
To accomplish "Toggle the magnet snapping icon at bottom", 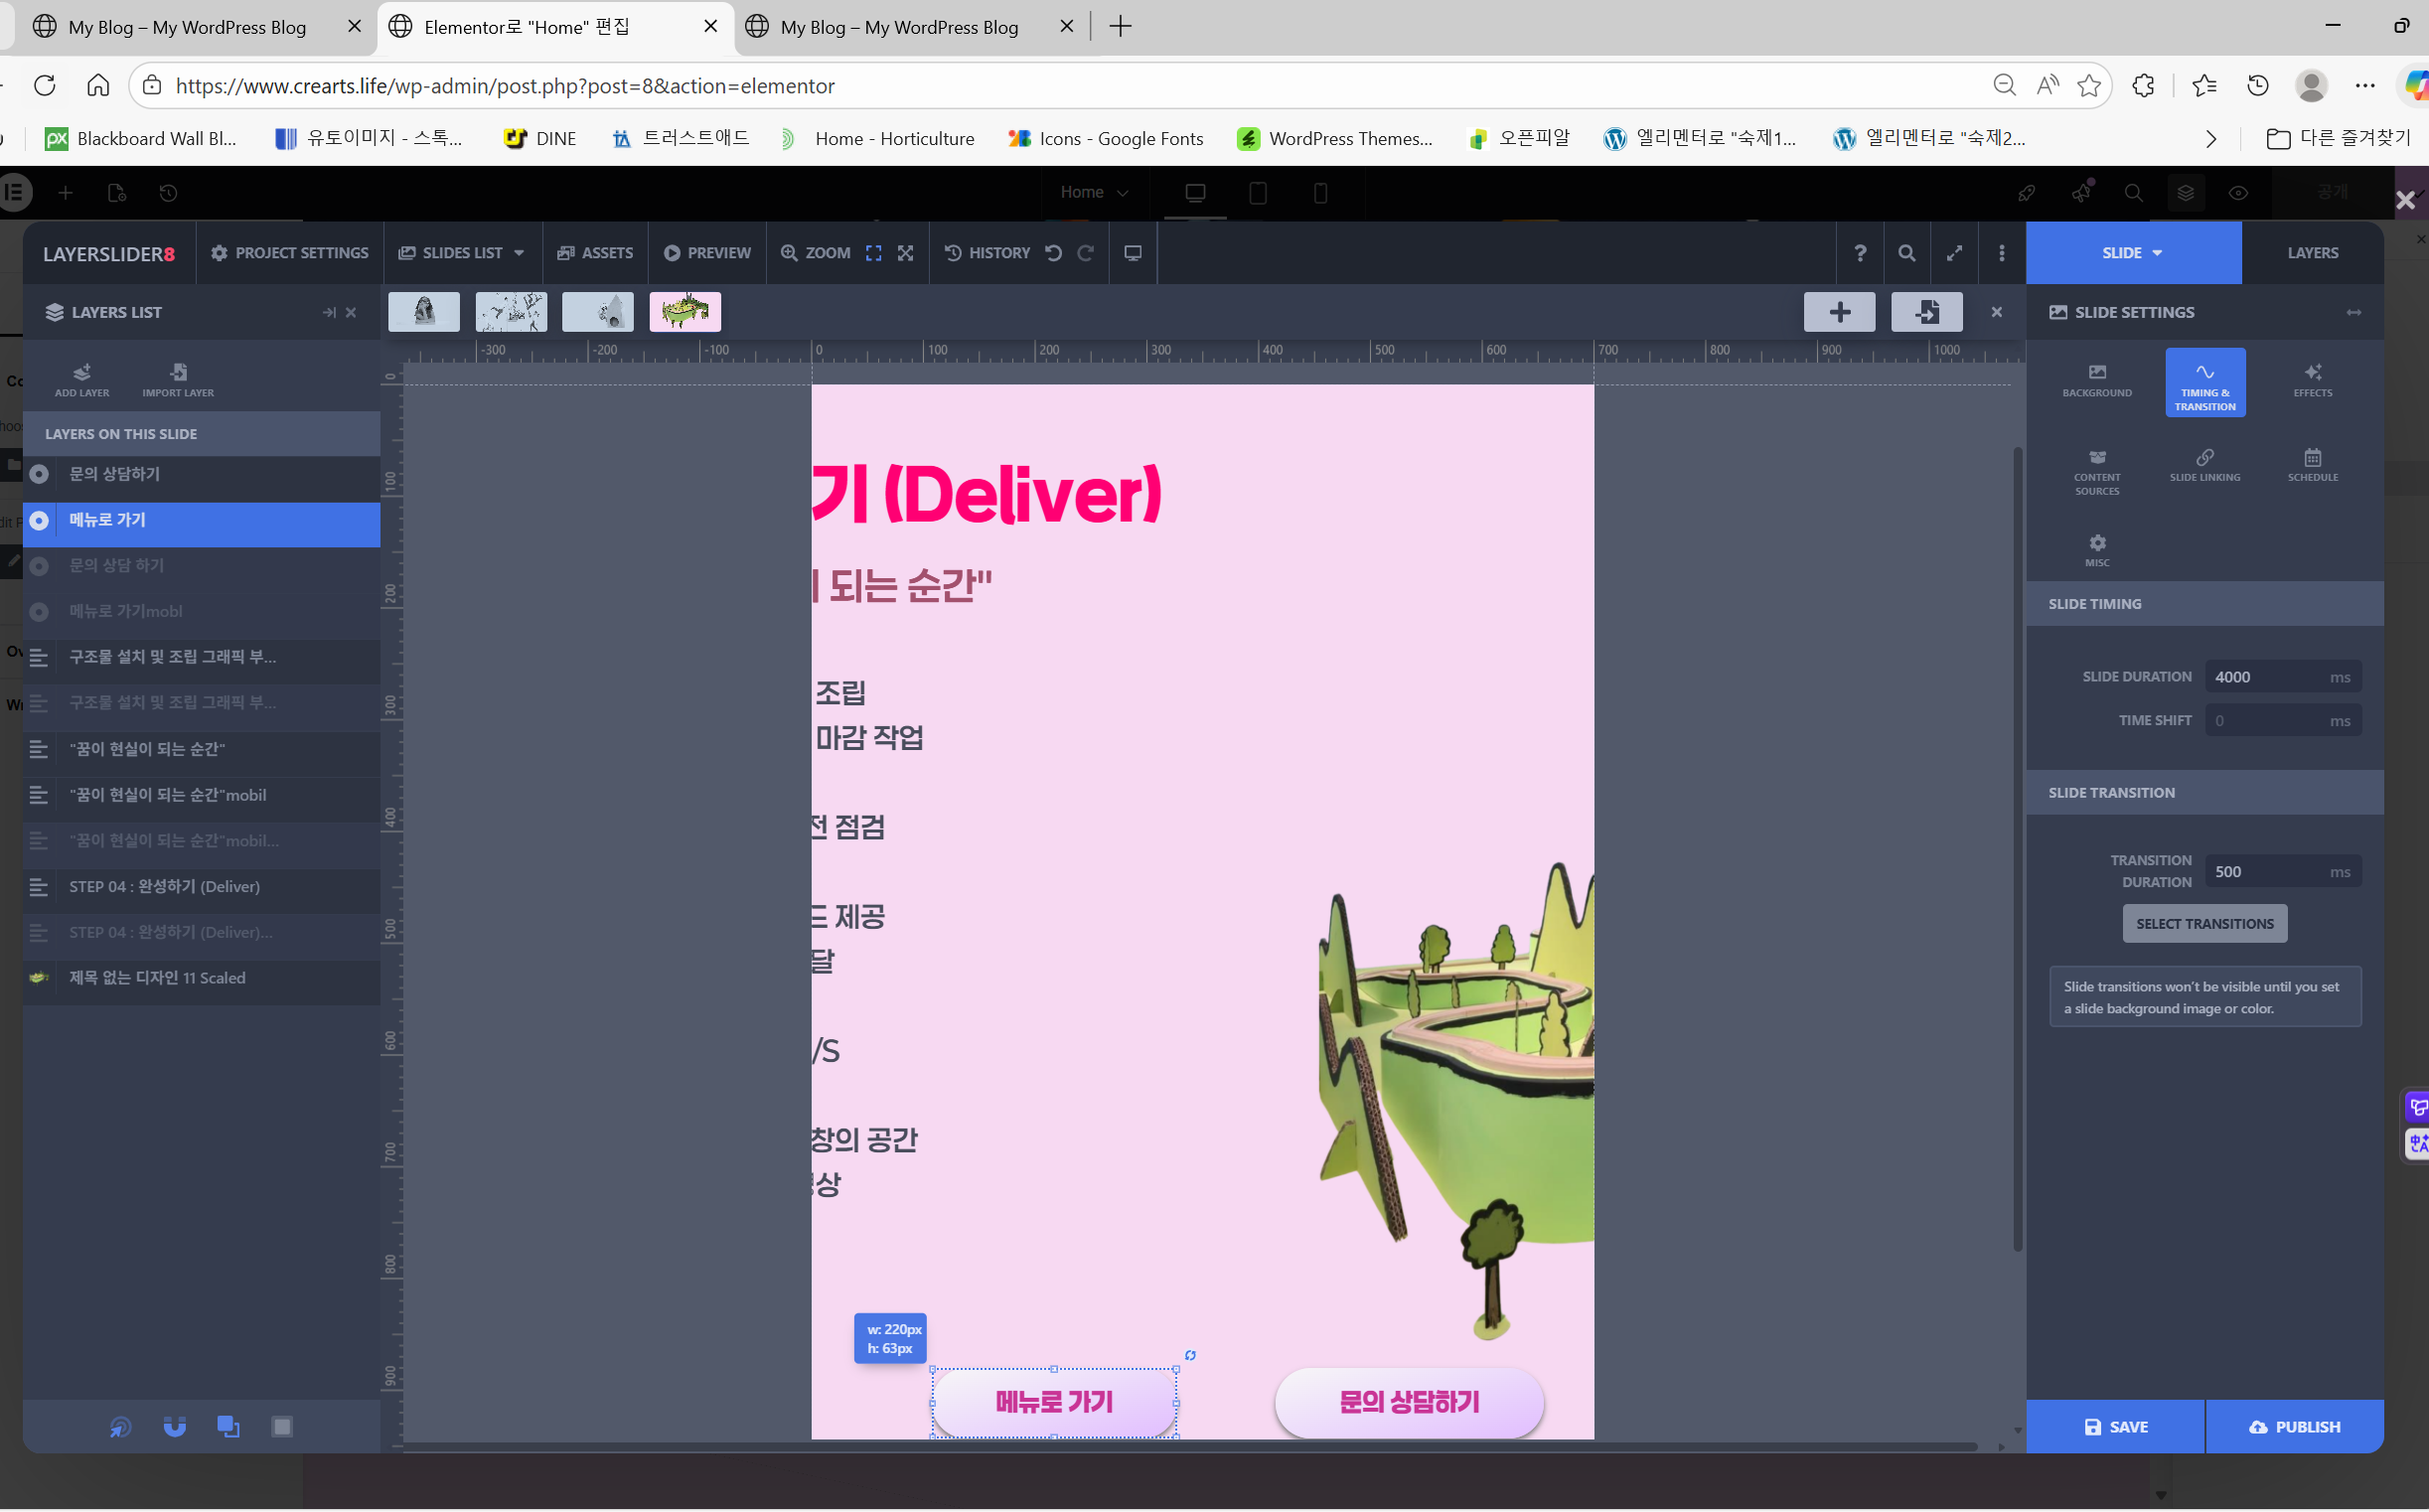I will tap(174, 1426).
